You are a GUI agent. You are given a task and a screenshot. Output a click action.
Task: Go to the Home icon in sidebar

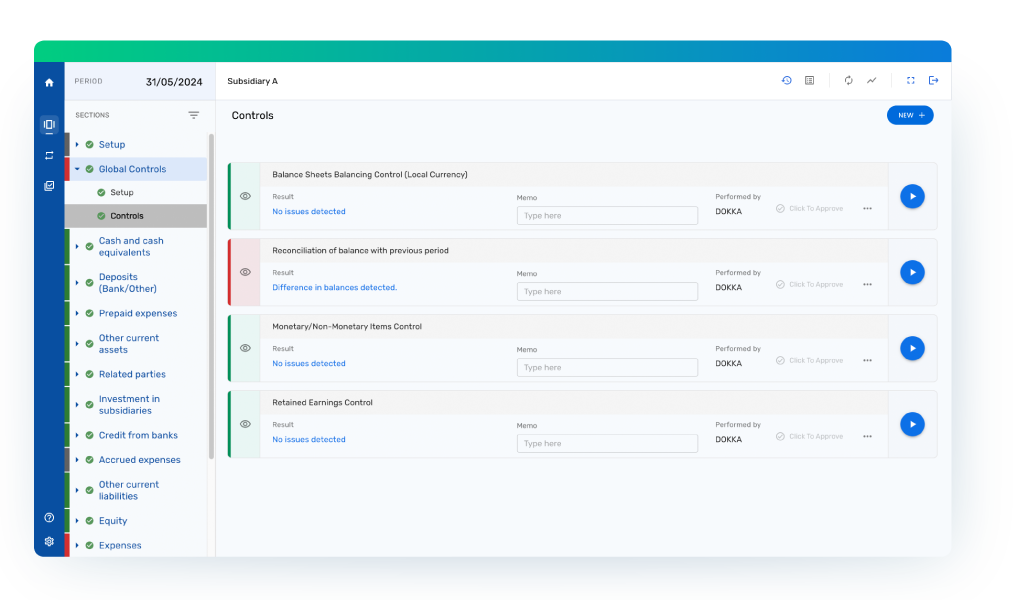point(49,82)
